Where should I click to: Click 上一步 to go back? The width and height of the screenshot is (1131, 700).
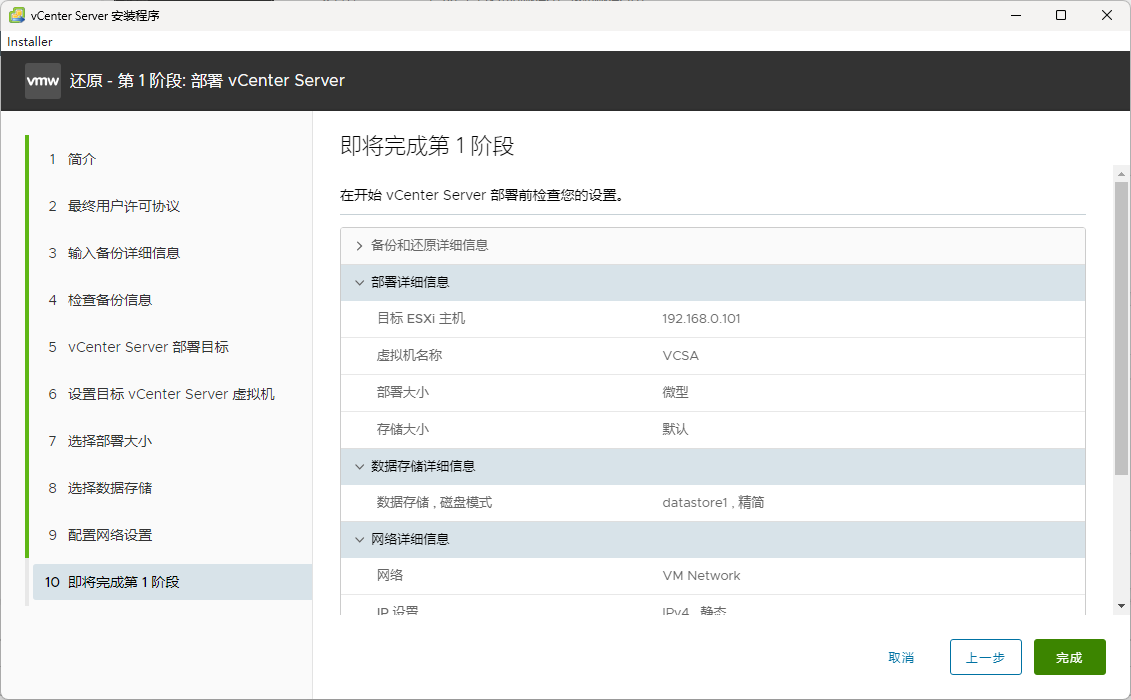tap(985, 657)
